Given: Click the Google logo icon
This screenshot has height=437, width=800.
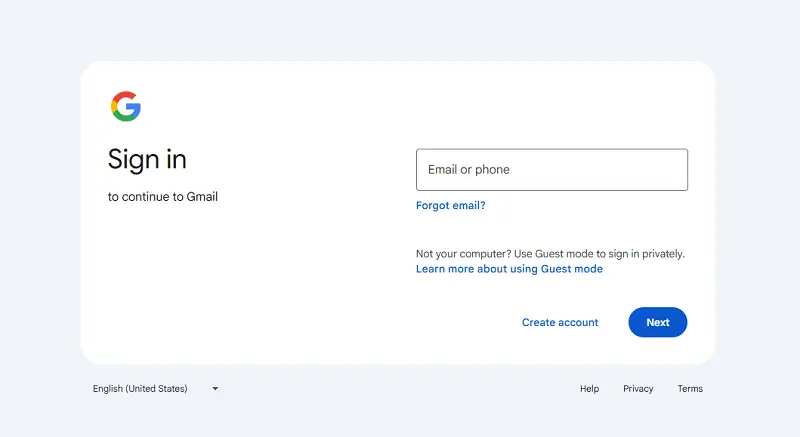Looking at the screenshot, I should (126, 106).
